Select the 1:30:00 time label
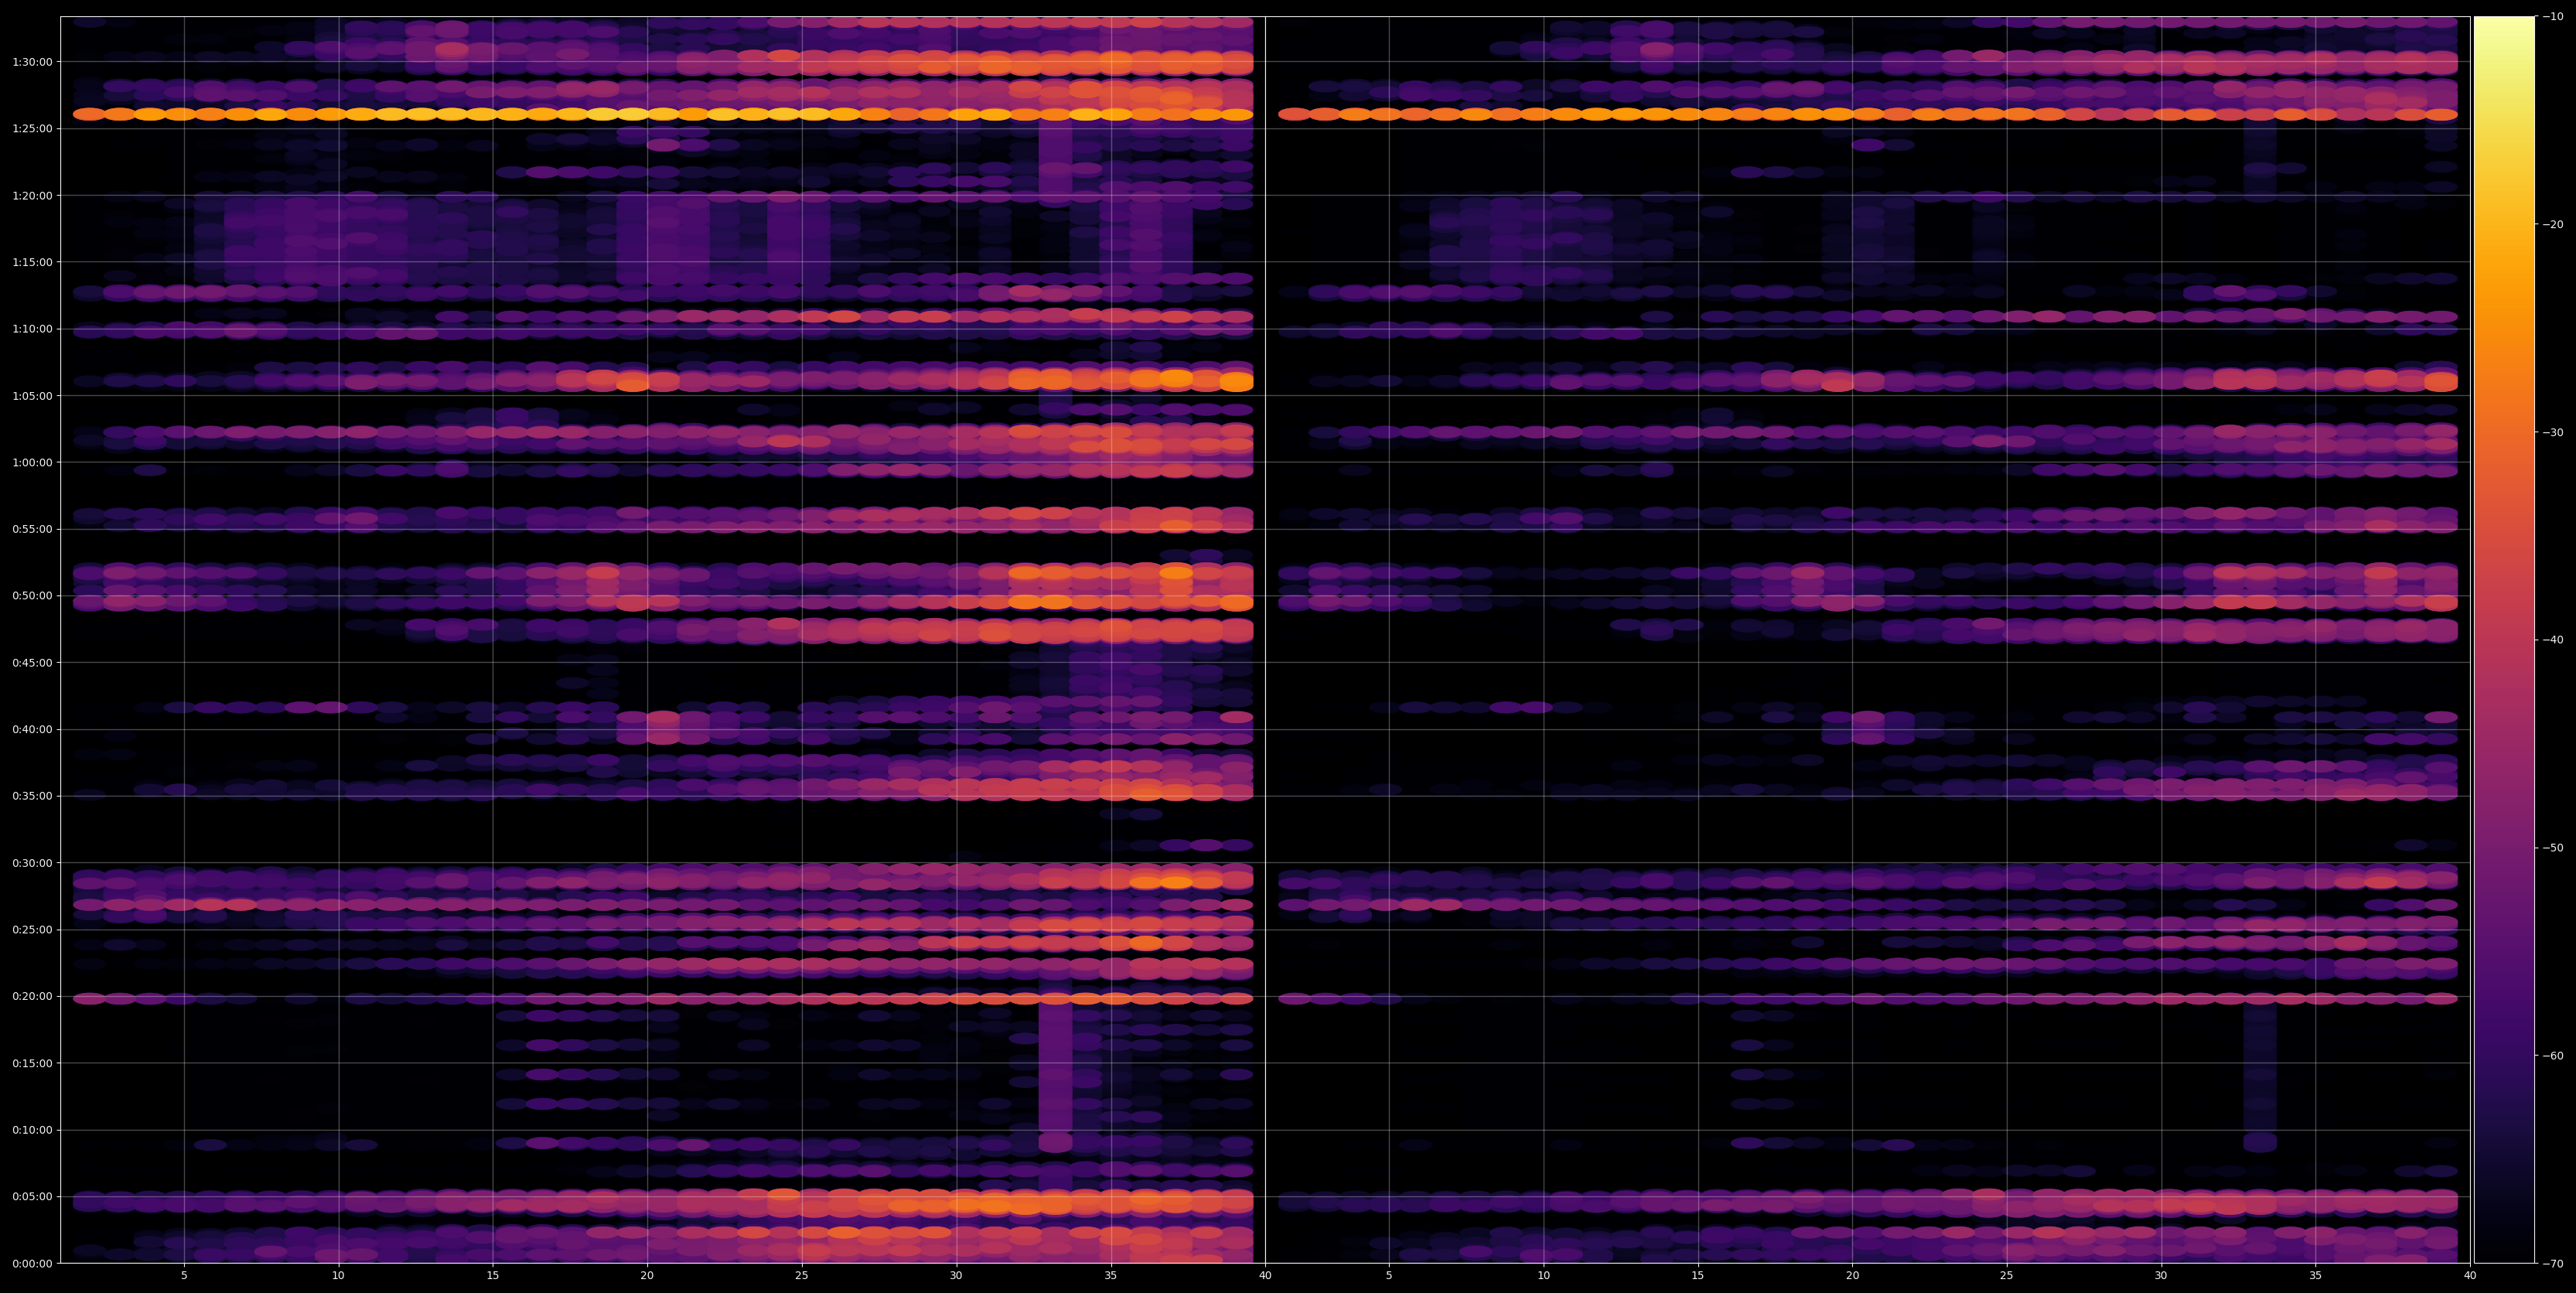The width and height of the screenshot is (2576, 1293). pos(32,62)
